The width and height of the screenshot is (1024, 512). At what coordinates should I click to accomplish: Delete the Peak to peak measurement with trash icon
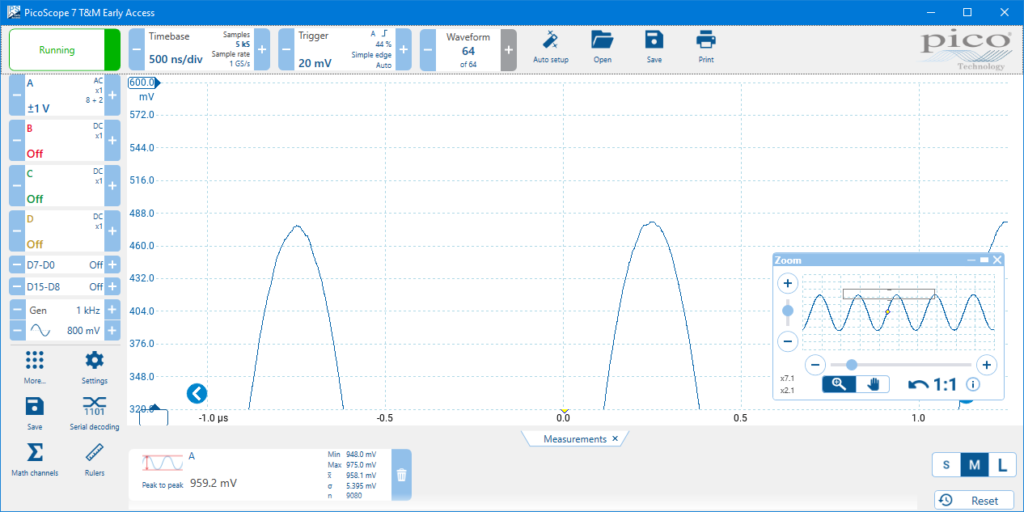coord(402,475)
